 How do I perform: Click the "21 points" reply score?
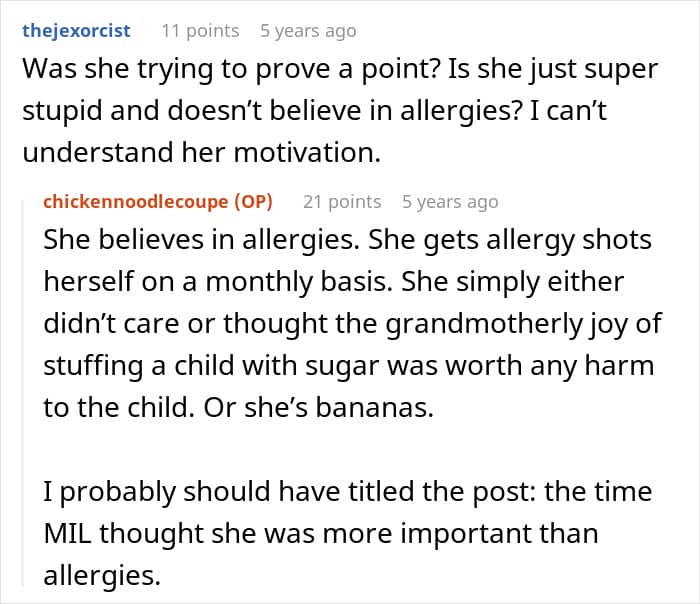[x=341, y=201]
